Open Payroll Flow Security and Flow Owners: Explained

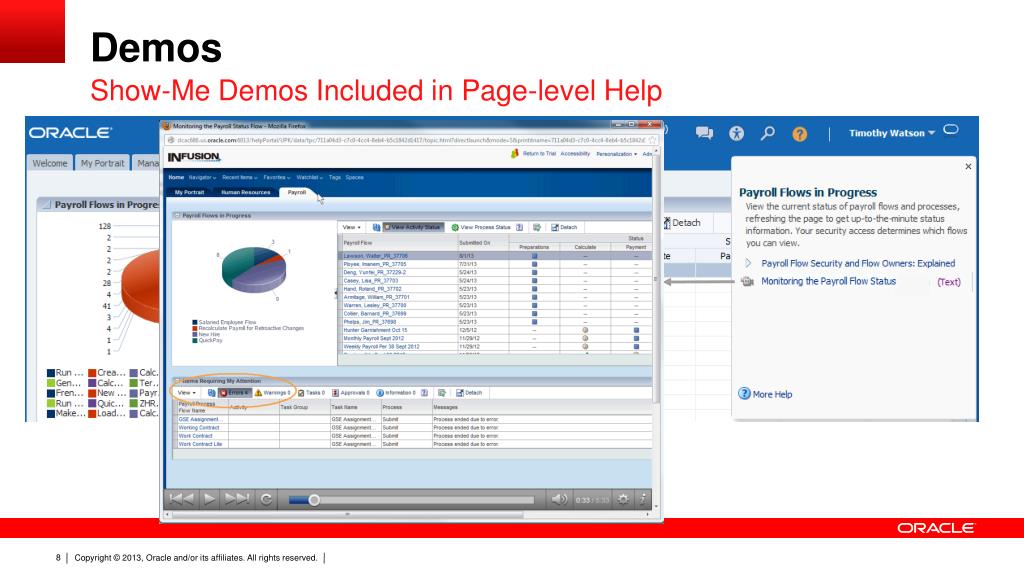tap(858, 263)
